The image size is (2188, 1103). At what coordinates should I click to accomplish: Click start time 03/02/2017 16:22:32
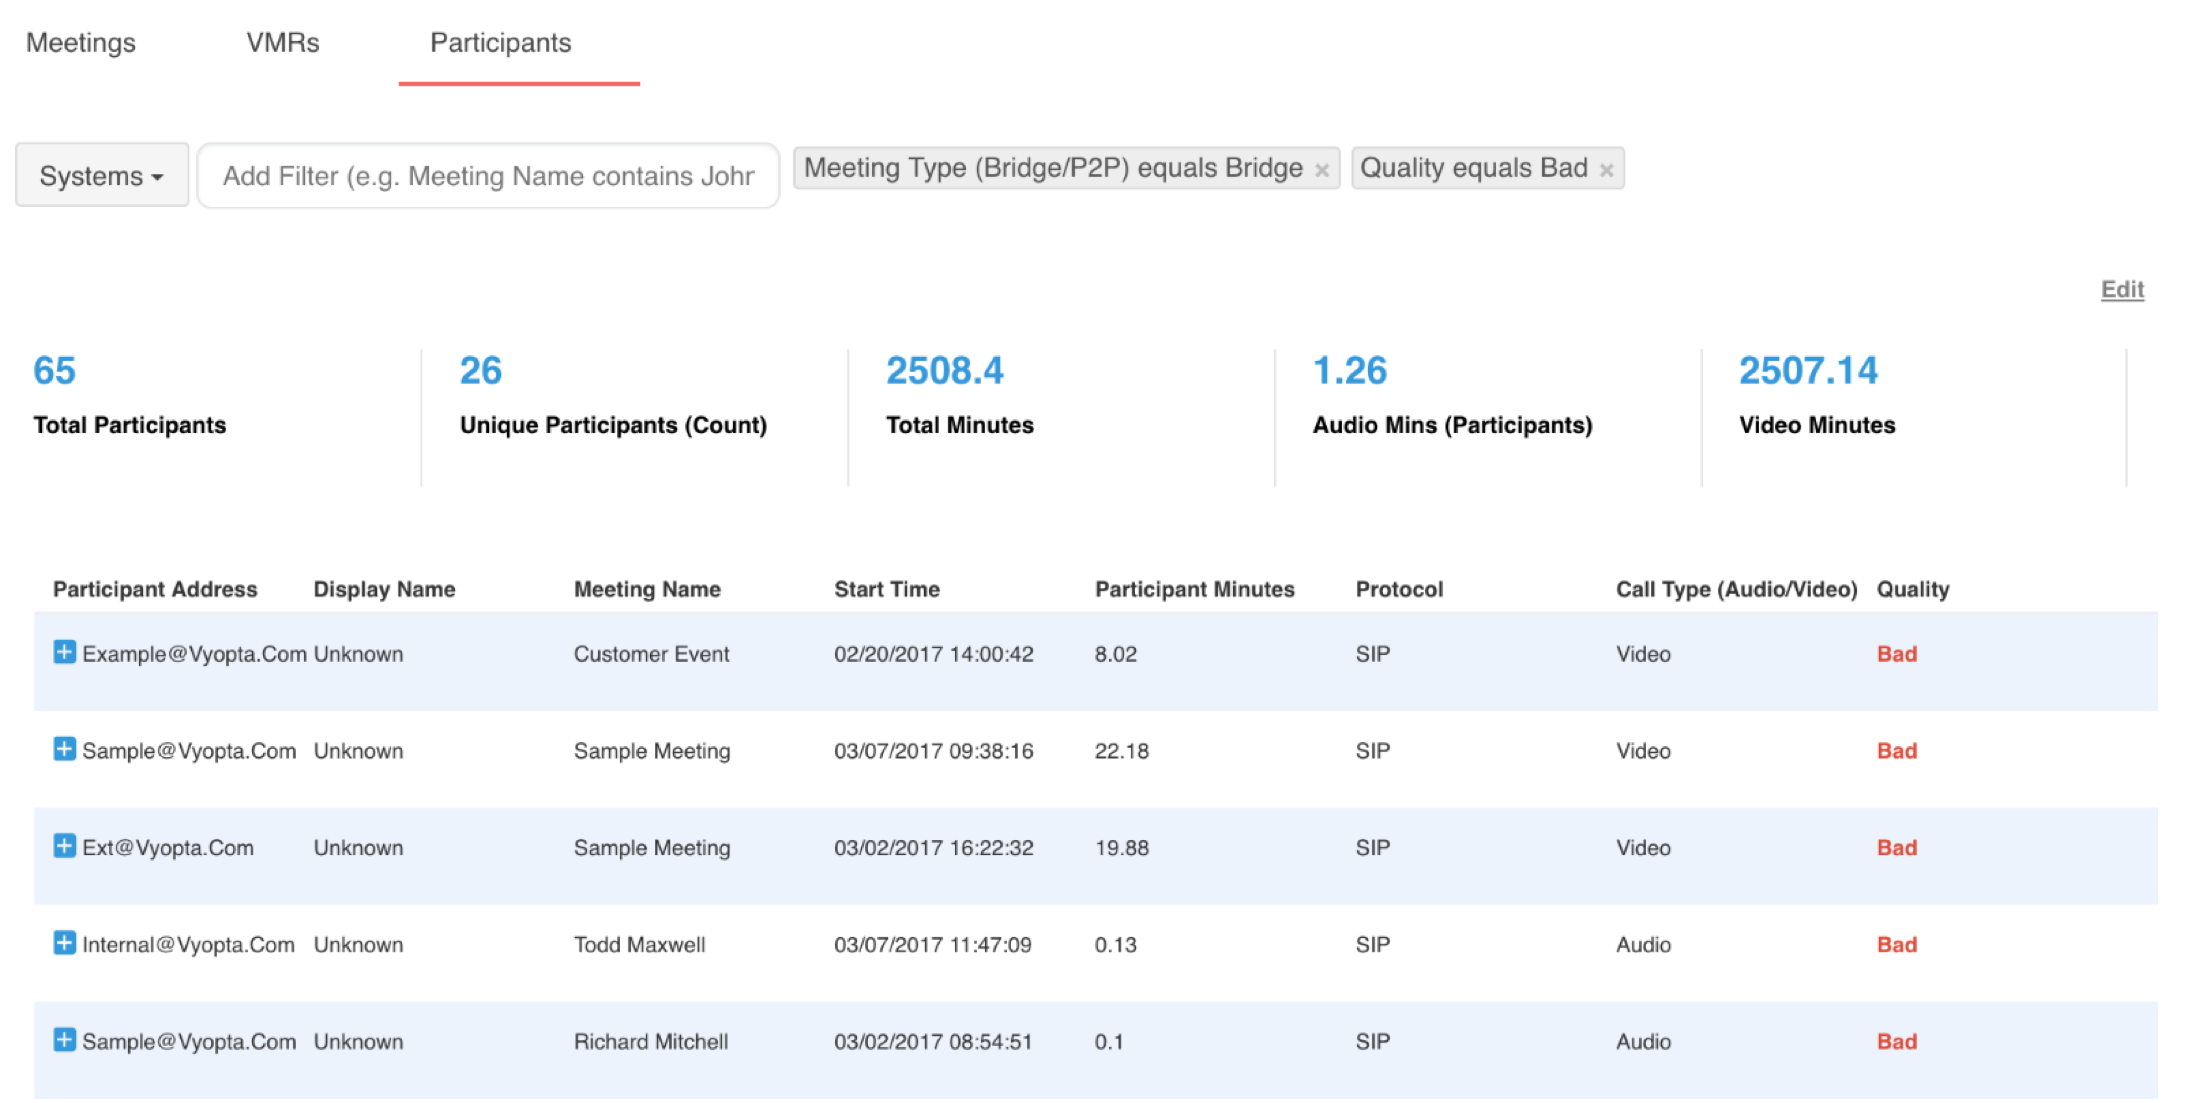(x=933, y=848)
